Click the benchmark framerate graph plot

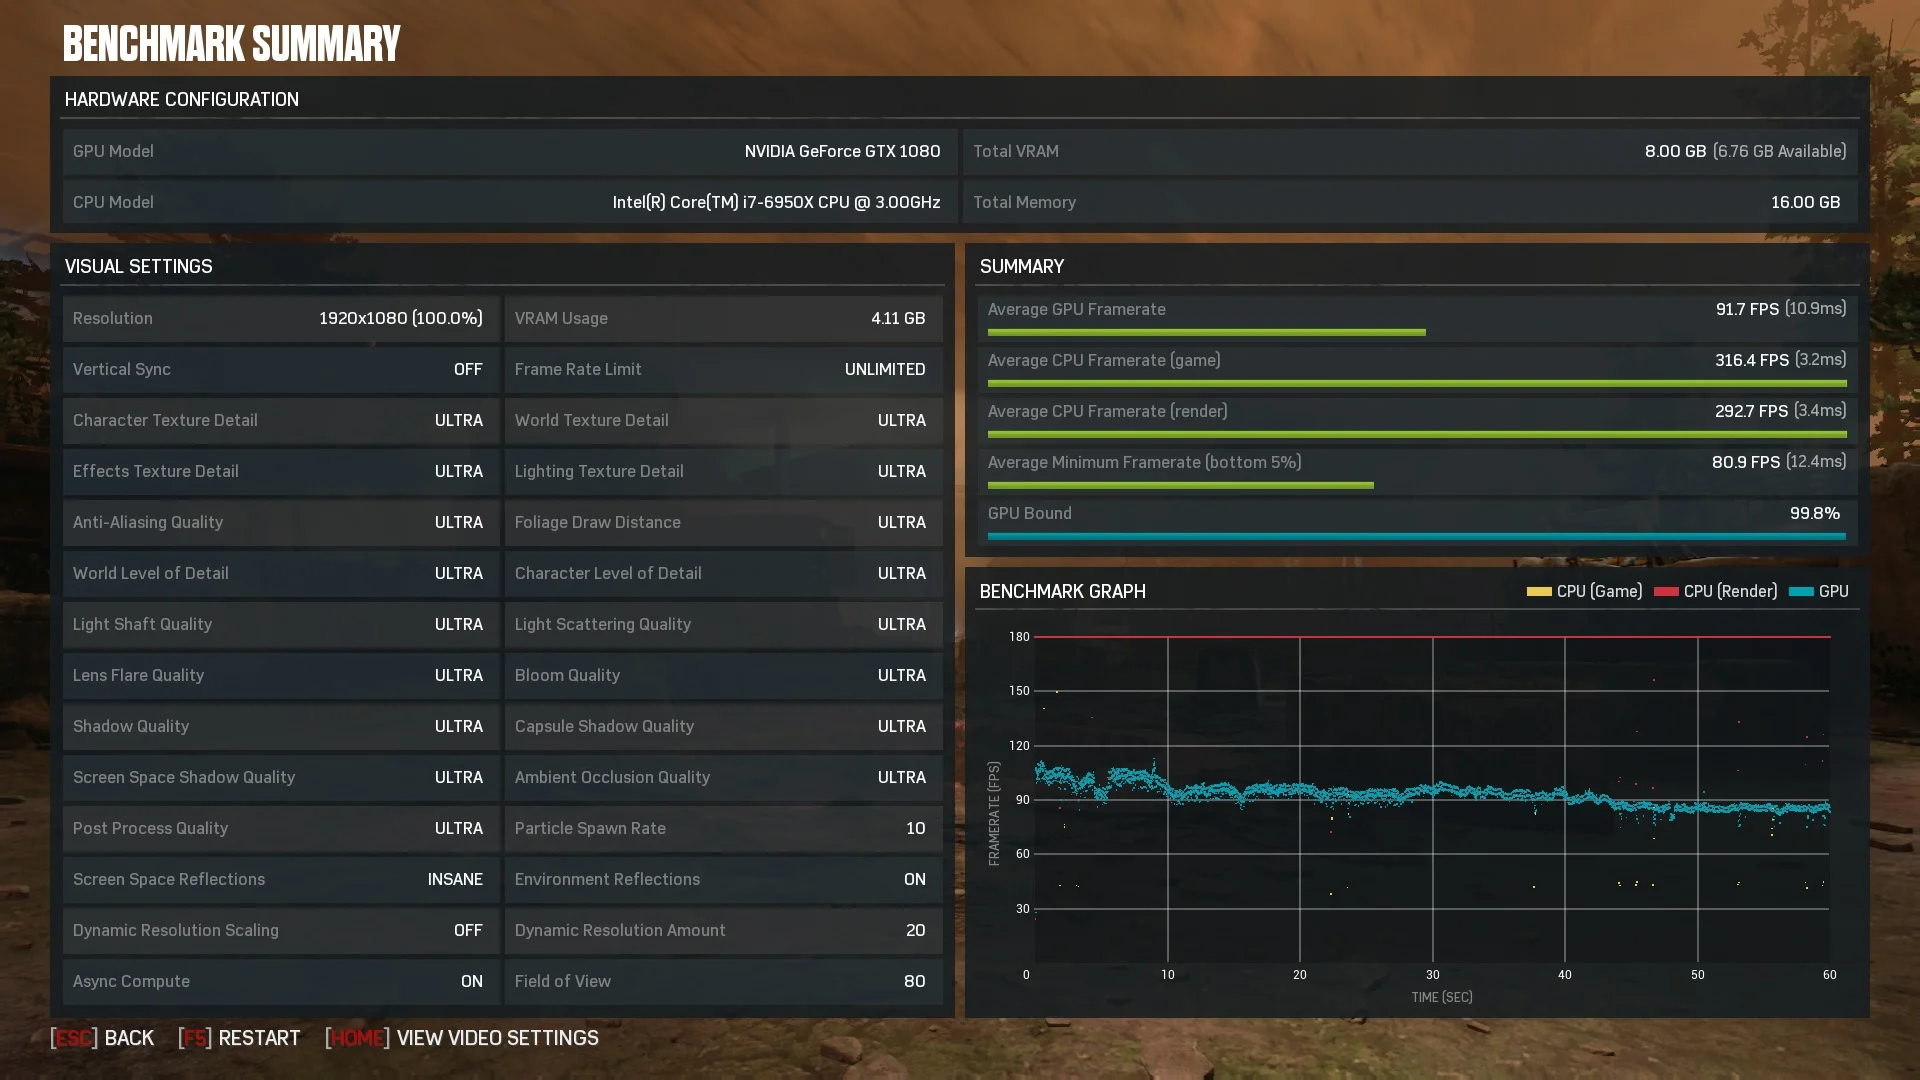click(1432, 799)
